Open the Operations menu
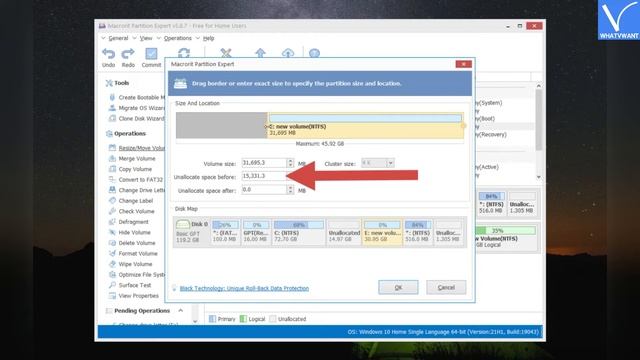The image size is (640, 360). pos(178,38)
